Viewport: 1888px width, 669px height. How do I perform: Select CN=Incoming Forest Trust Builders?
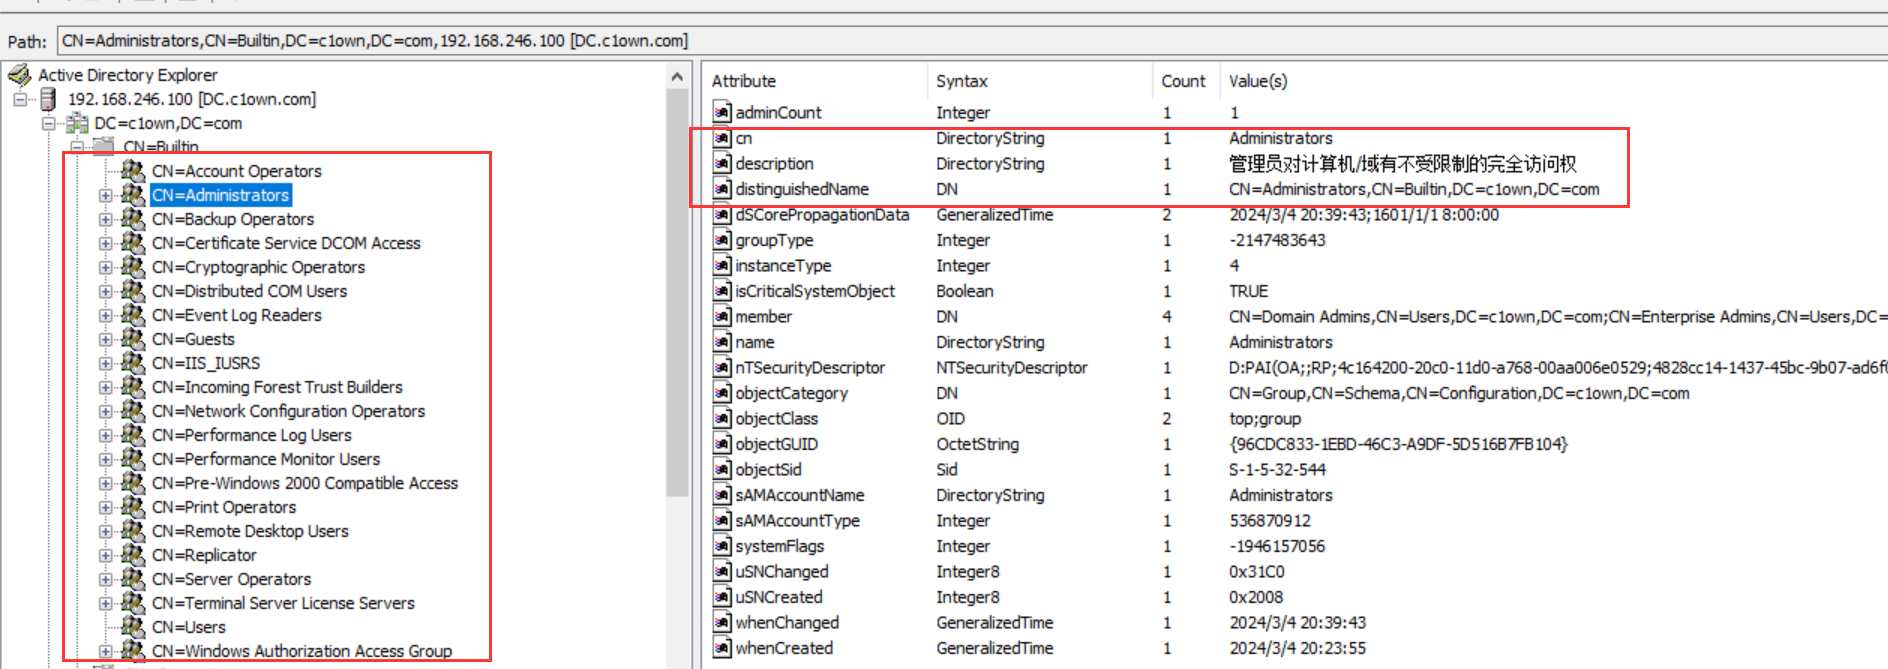point(277,387)
